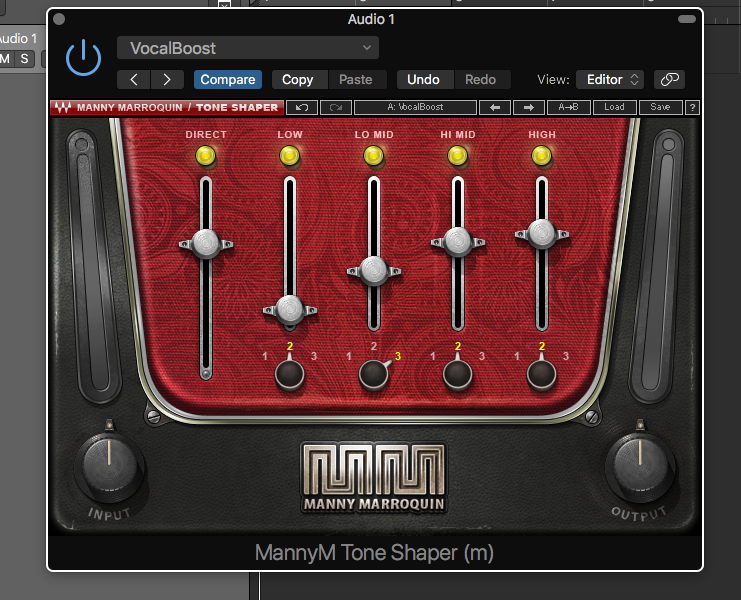Click the Compare button
741x600 pixels.
pos(228,79)
